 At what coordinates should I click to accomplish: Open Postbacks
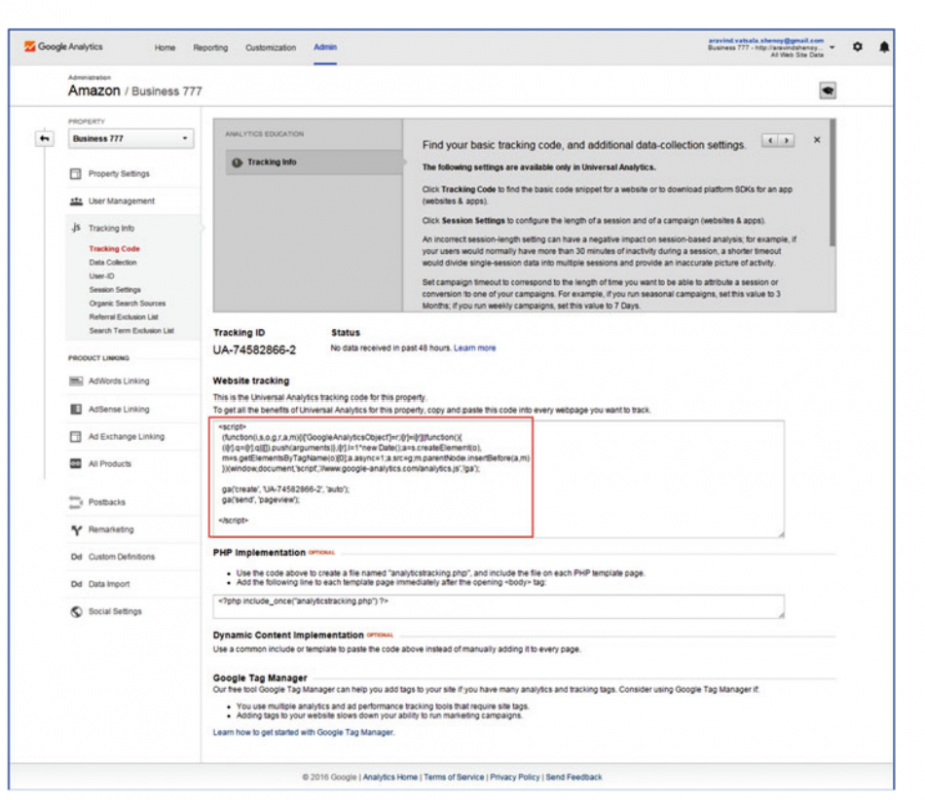107,502
